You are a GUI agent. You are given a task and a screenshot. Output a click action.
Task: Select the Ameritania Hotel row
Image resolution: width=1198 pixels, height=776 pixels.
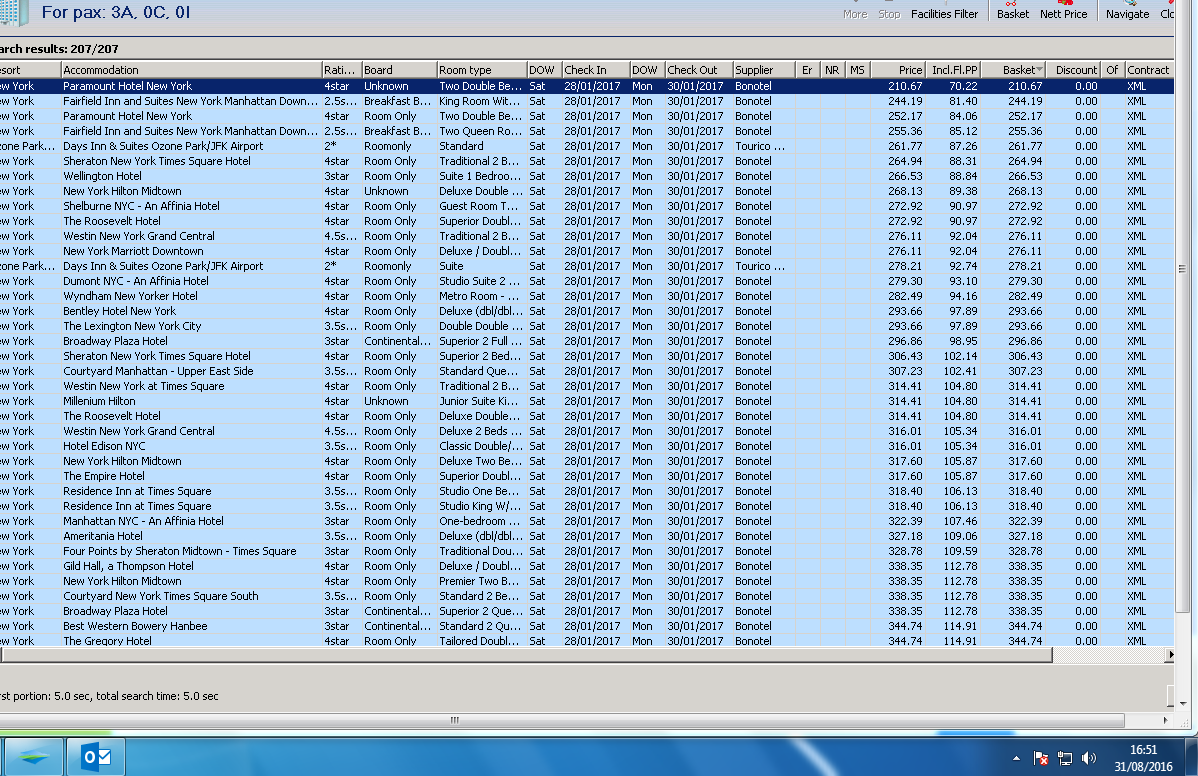[587, 536]
